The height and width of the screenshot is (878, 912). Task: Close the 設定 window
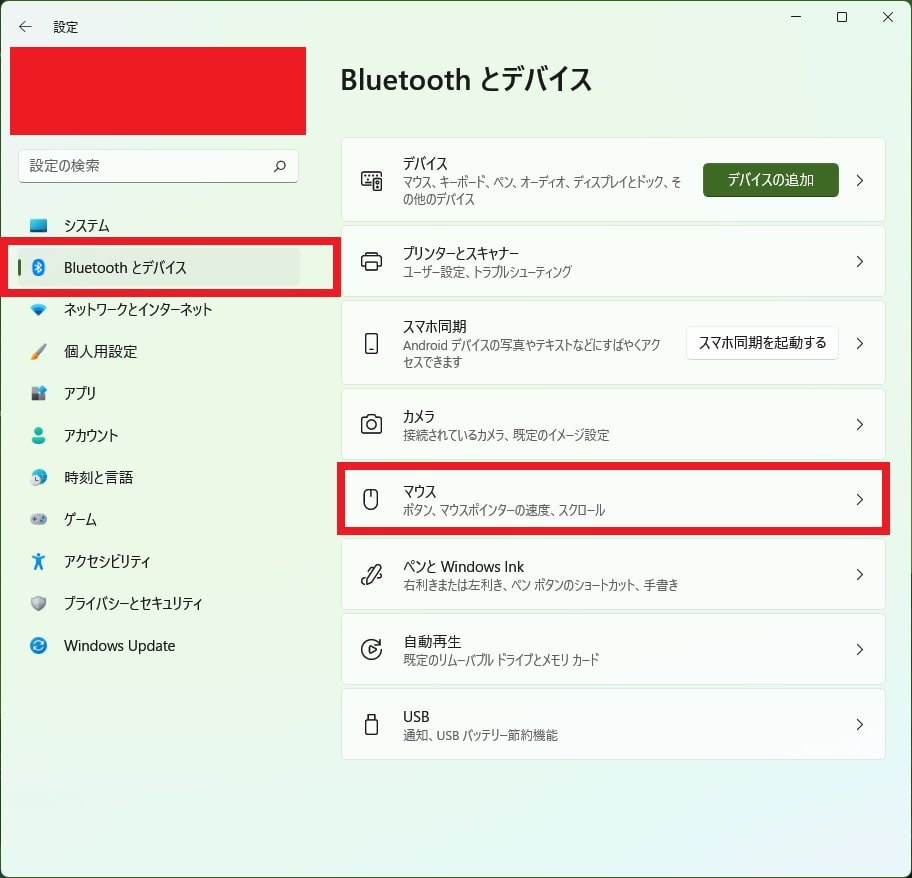point(888,17)
